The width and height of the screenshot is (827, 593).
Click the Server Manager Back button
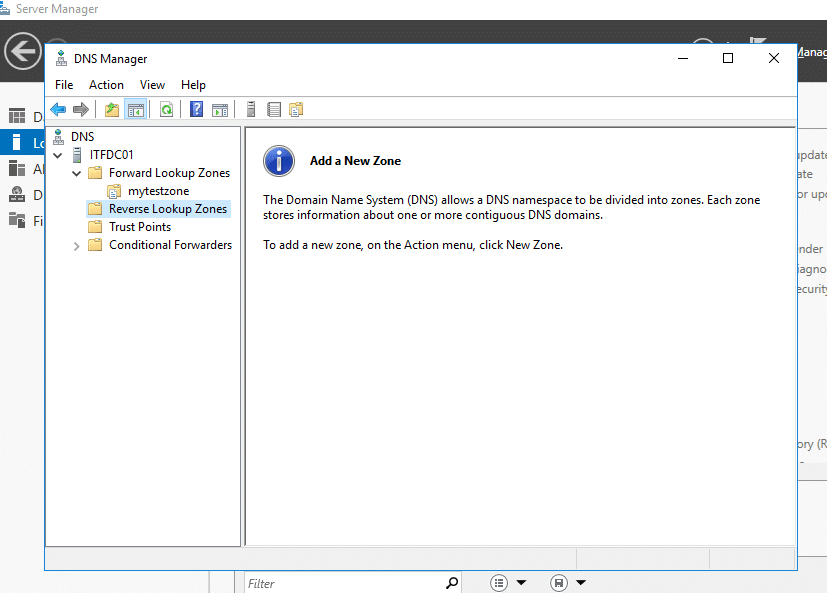[x=22, y=51]
